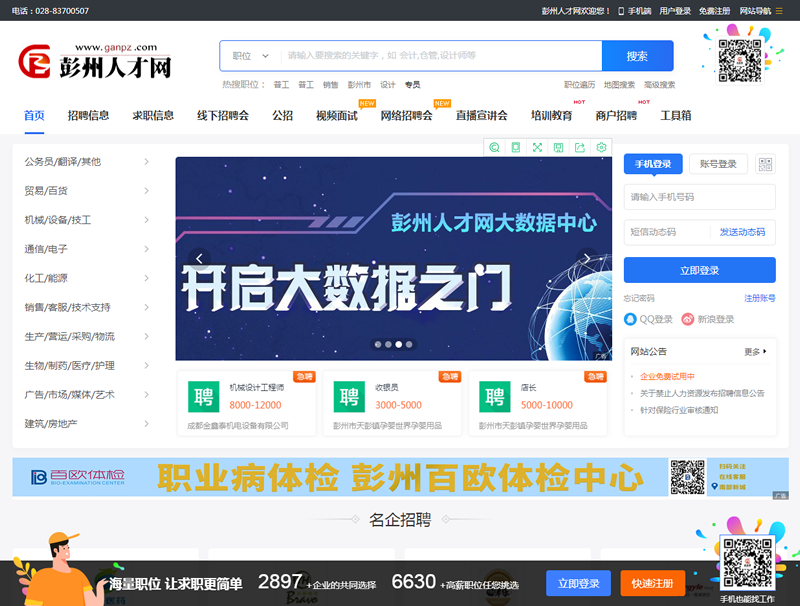
Task: Open 网络招聘会 nav item
Action: [407, 116]
